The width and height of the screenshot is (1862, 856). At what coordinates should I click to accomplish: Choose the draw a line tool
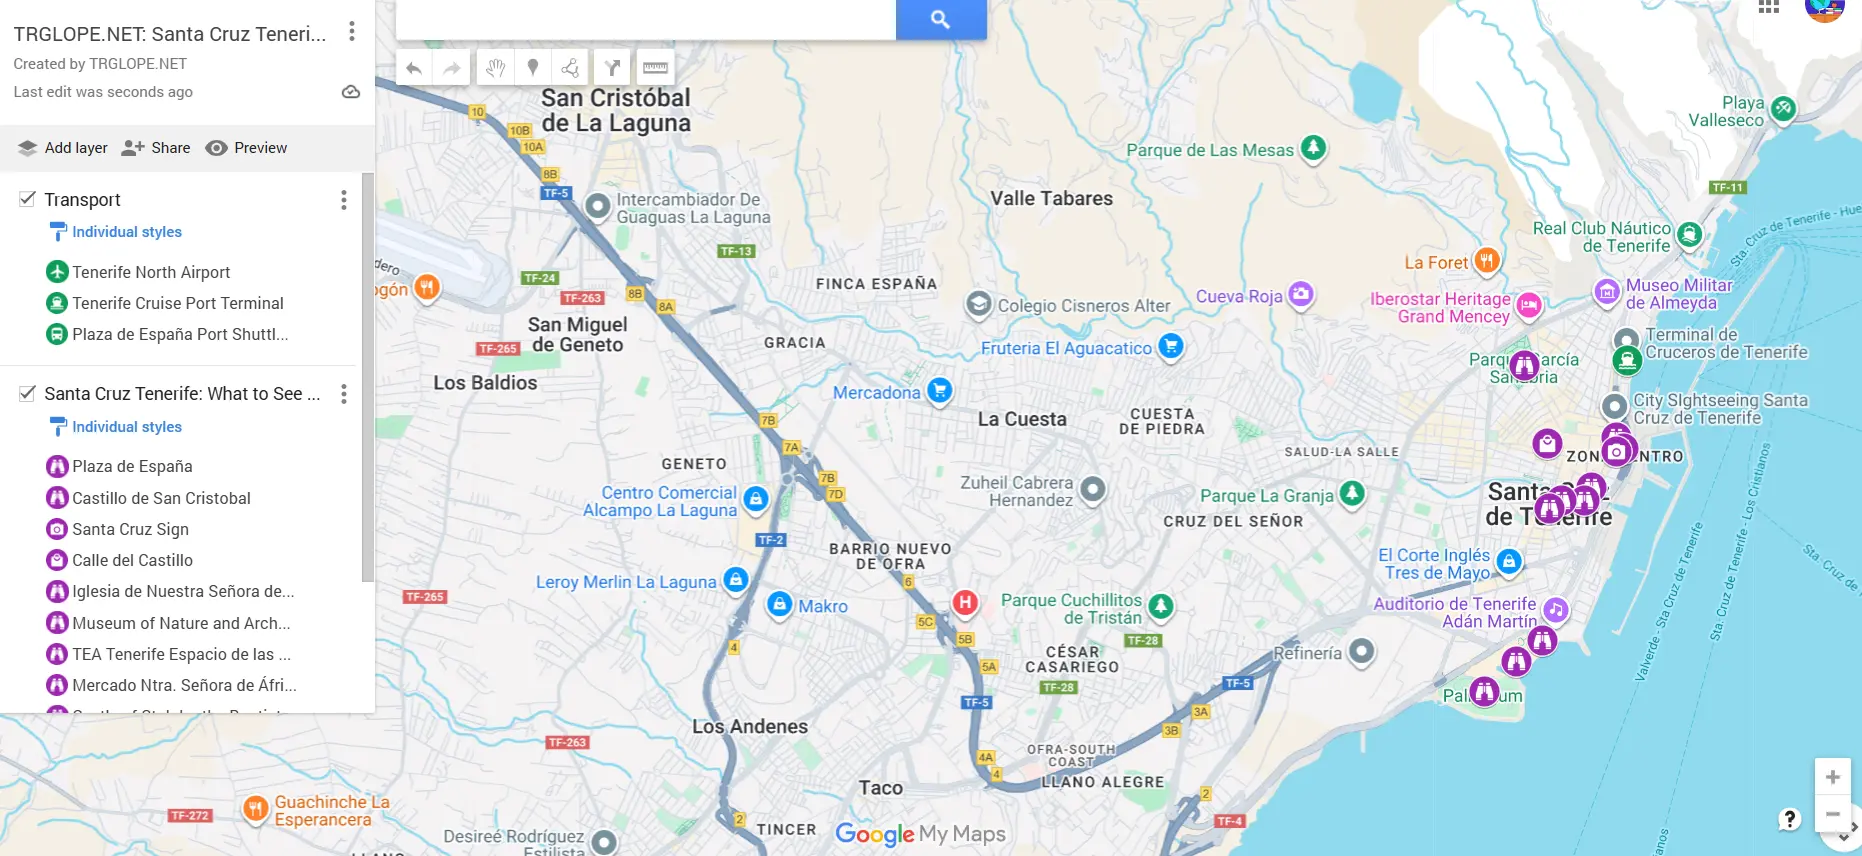570,68
